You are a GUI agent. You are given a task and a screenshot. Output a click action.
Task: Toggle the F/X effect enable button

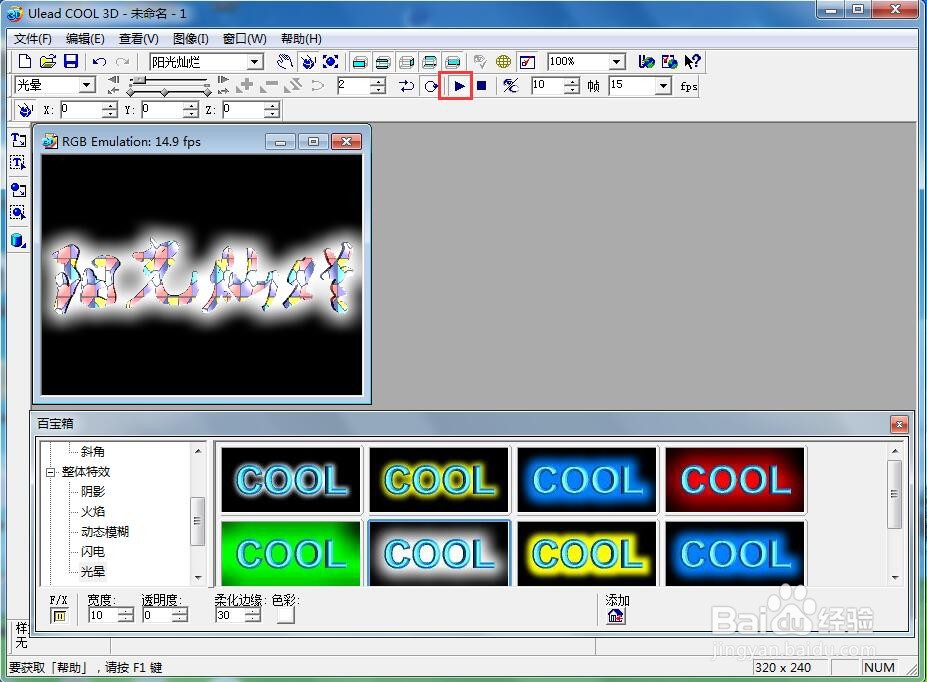tap(59, 616)
